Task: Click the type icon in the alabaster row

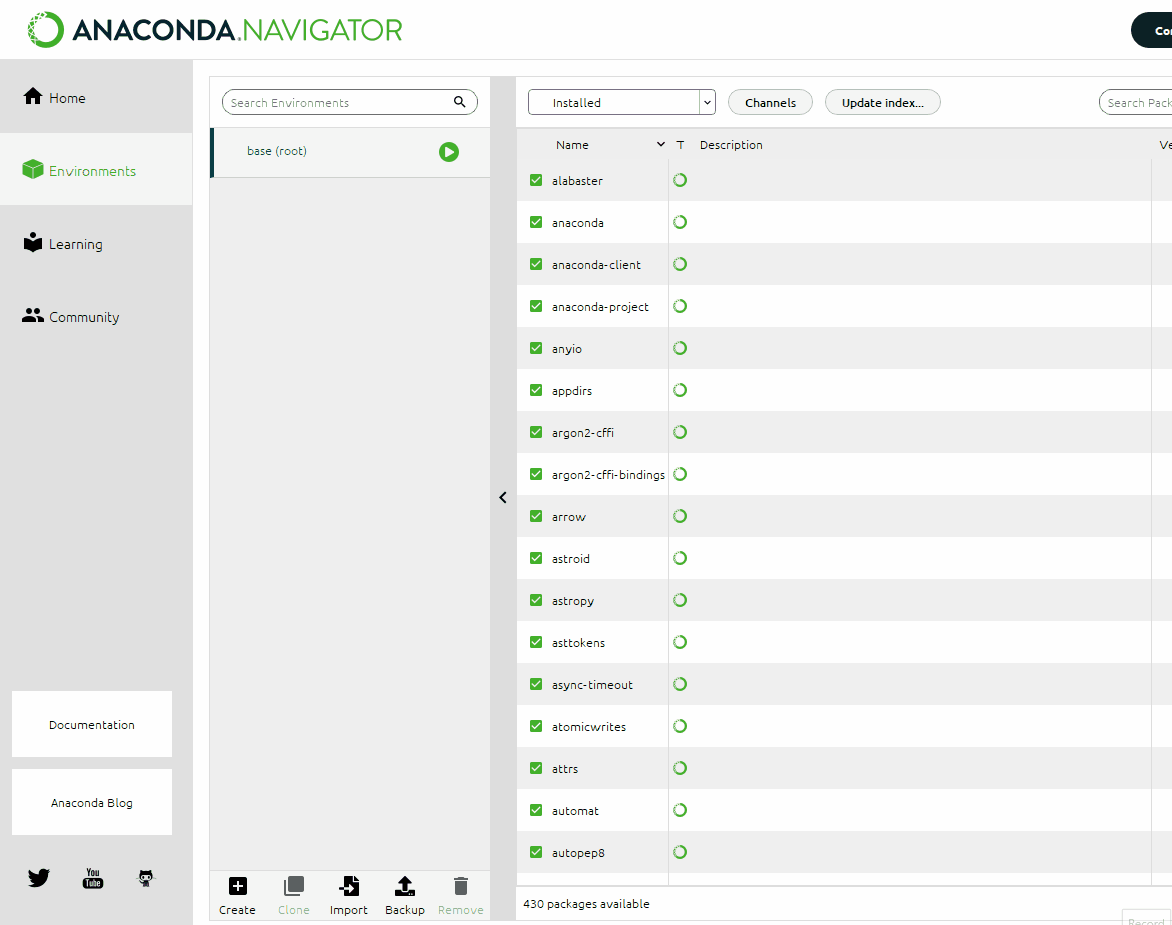Action: 679,180
